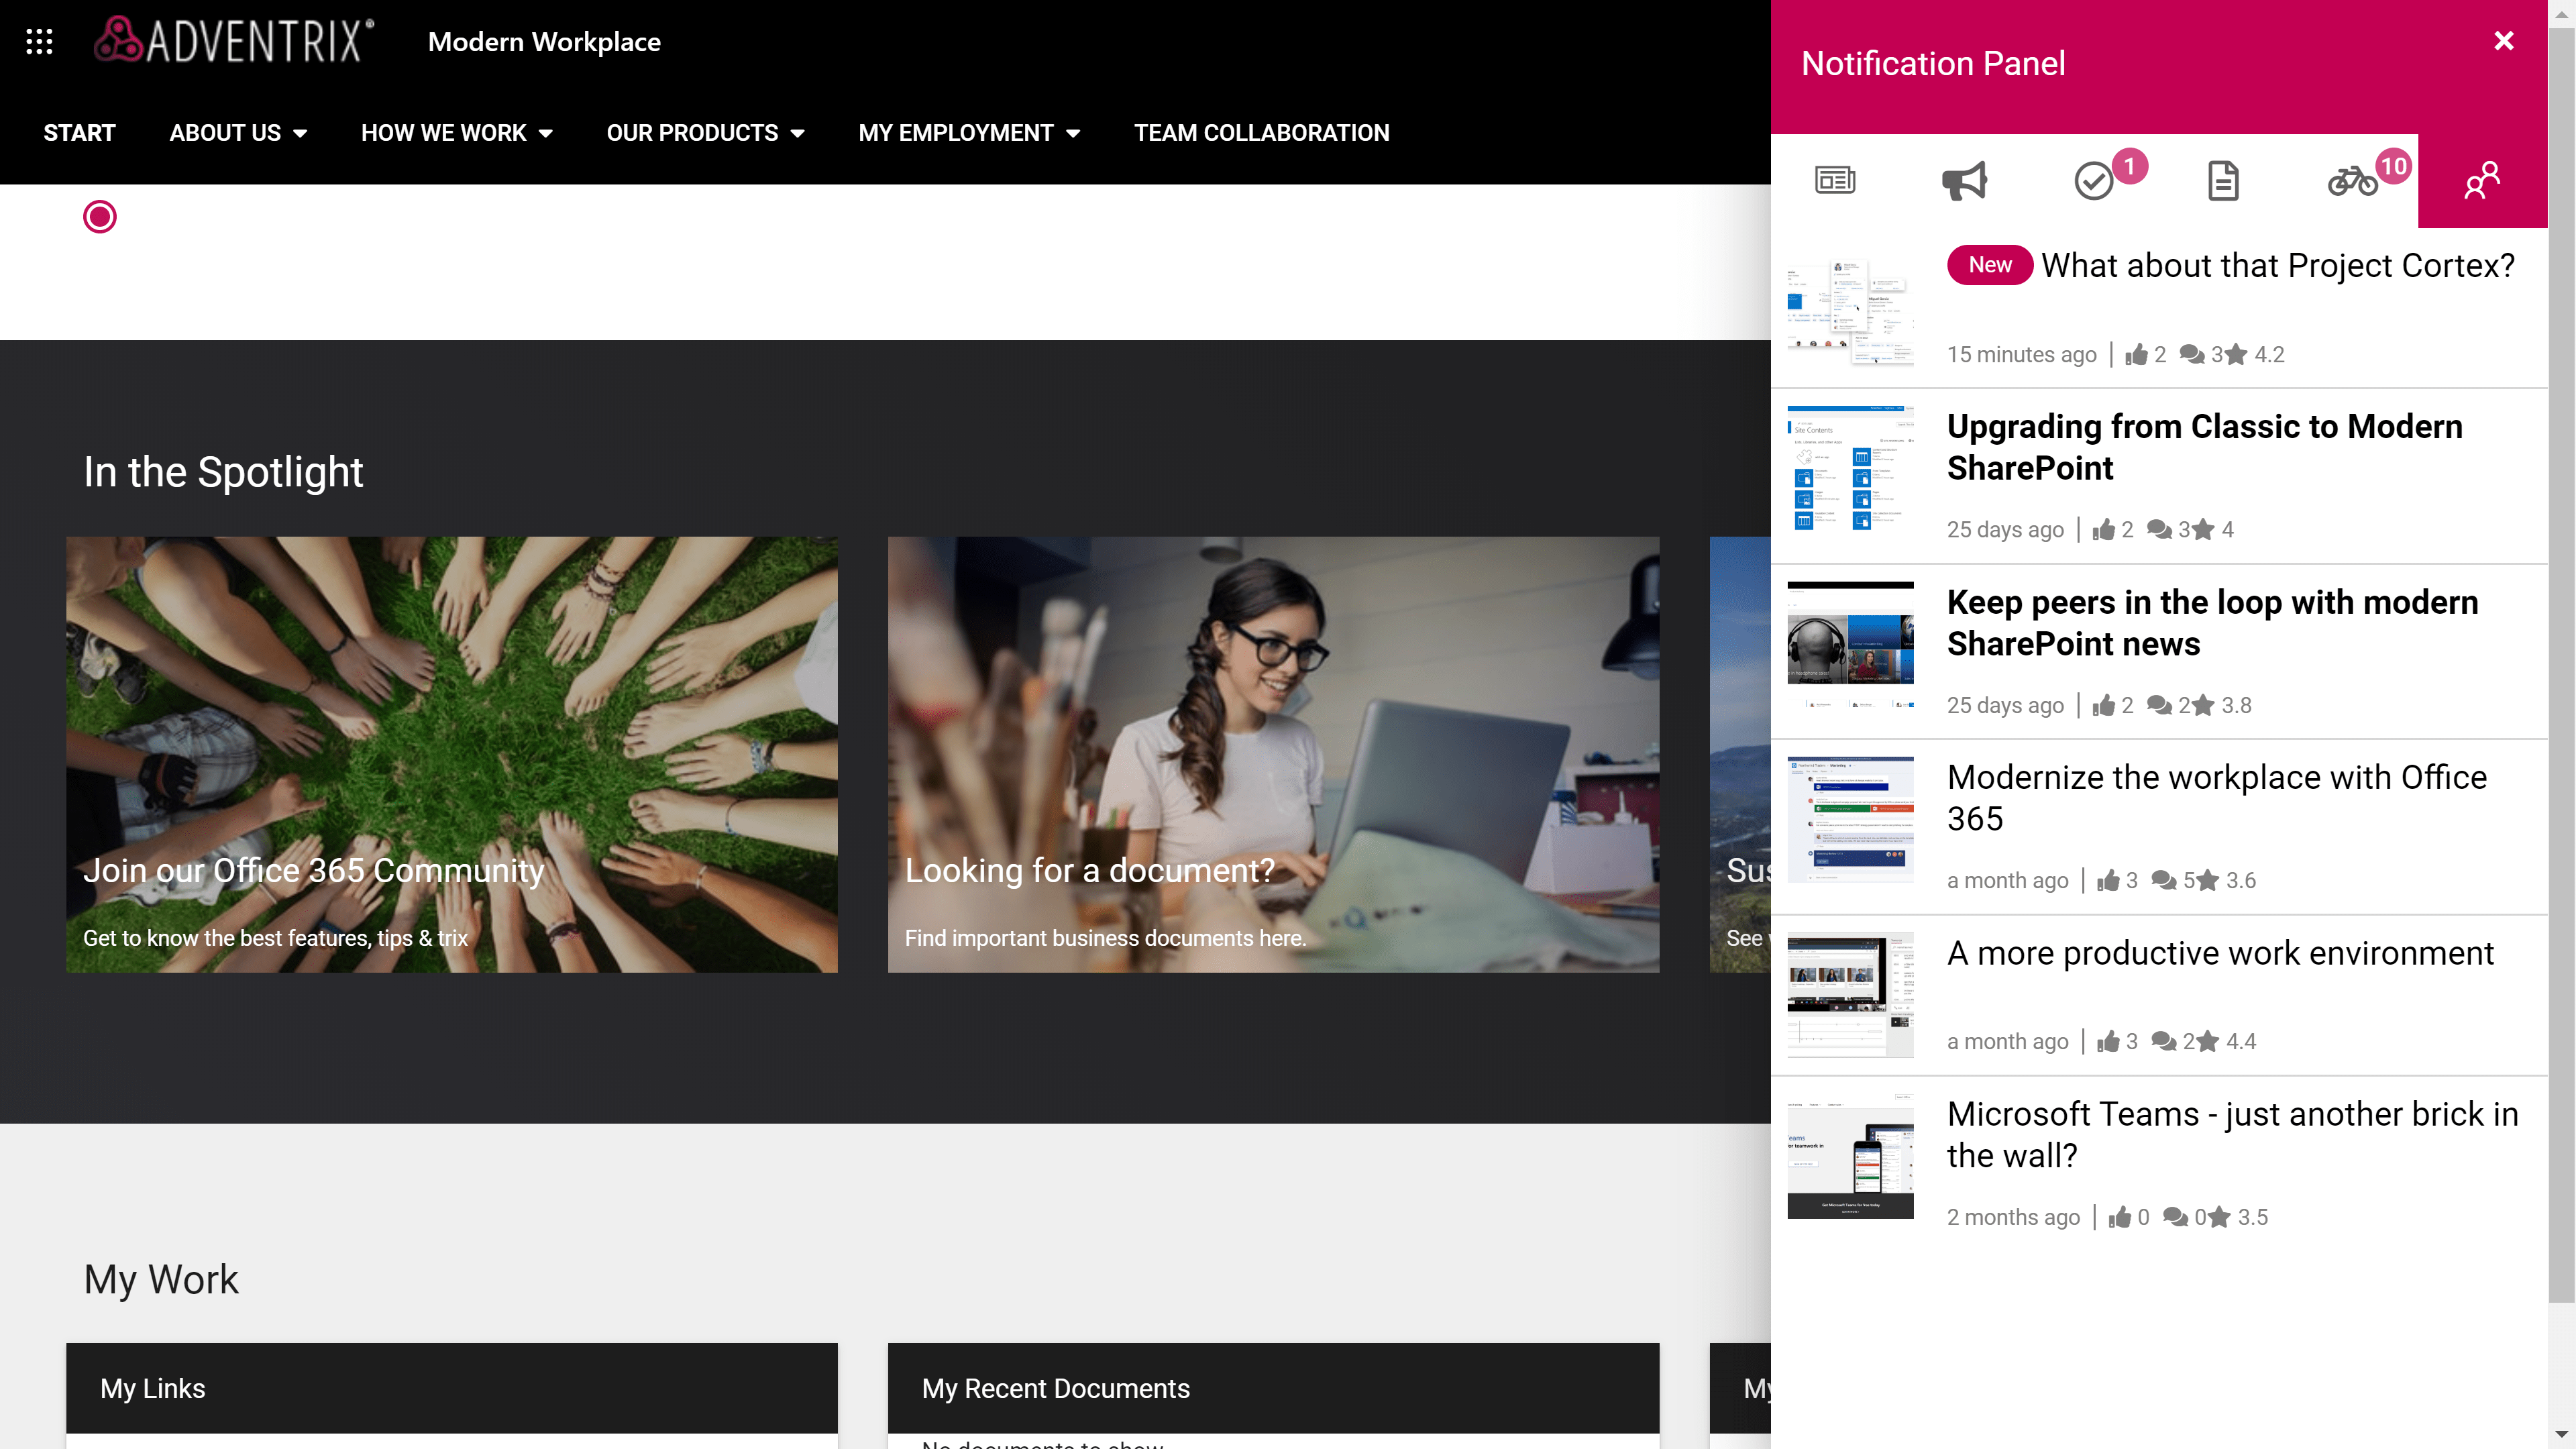
Task: Open the app launcher waffle grid
Action: (x=39, y=41)
